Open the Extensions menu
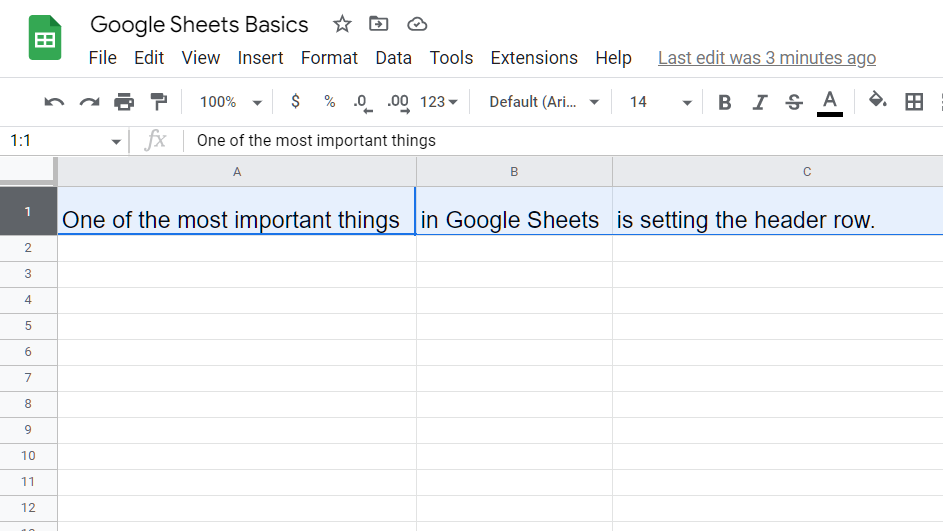Image resolution: width=943 pixels, height=531 pixels. (x=534, y=58)
